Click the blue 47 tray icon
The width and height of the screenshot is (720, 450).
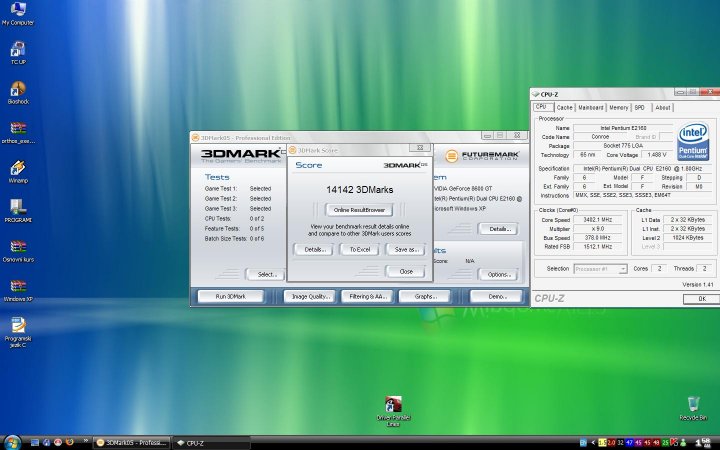(x=630, y=443)
